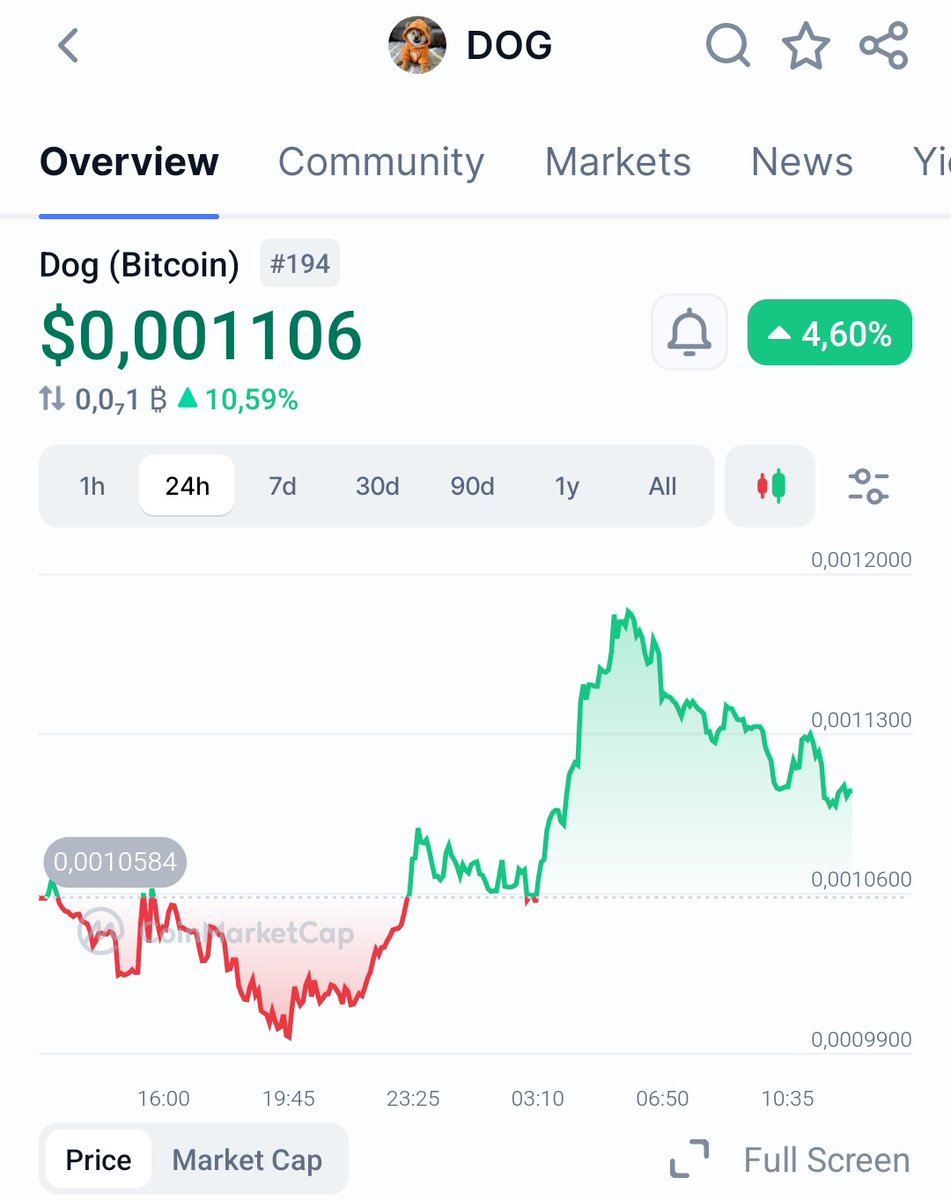Switch to the Markets tab

pyautogui.click(x=617, y=162)
